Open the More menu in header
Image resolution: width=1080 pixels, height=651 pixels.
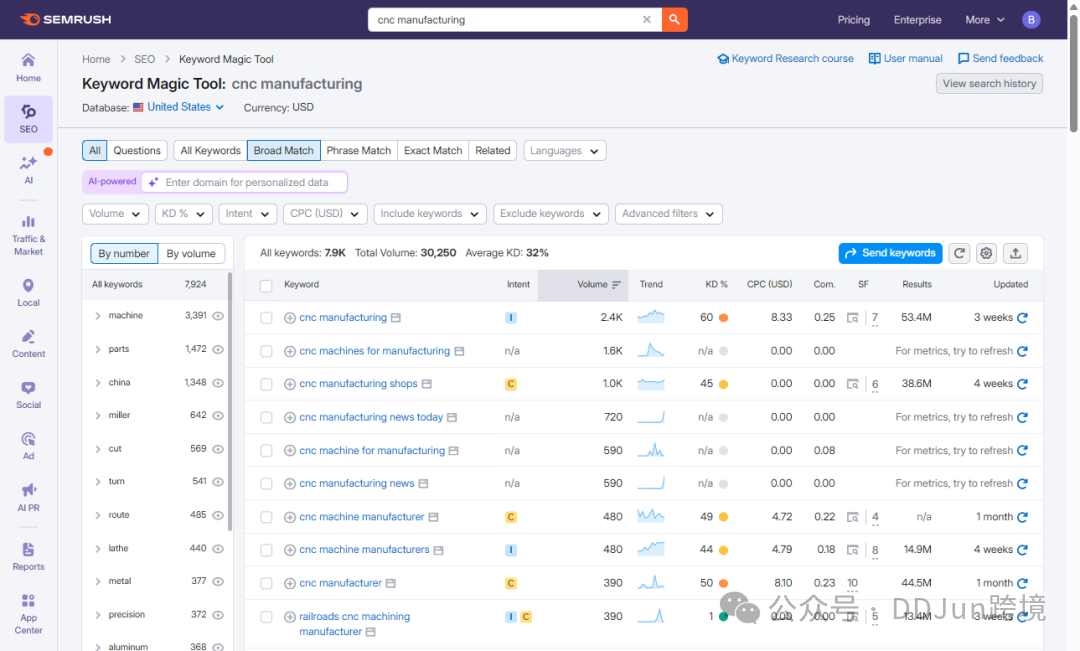pyautogui.click(x=985, y=20)
